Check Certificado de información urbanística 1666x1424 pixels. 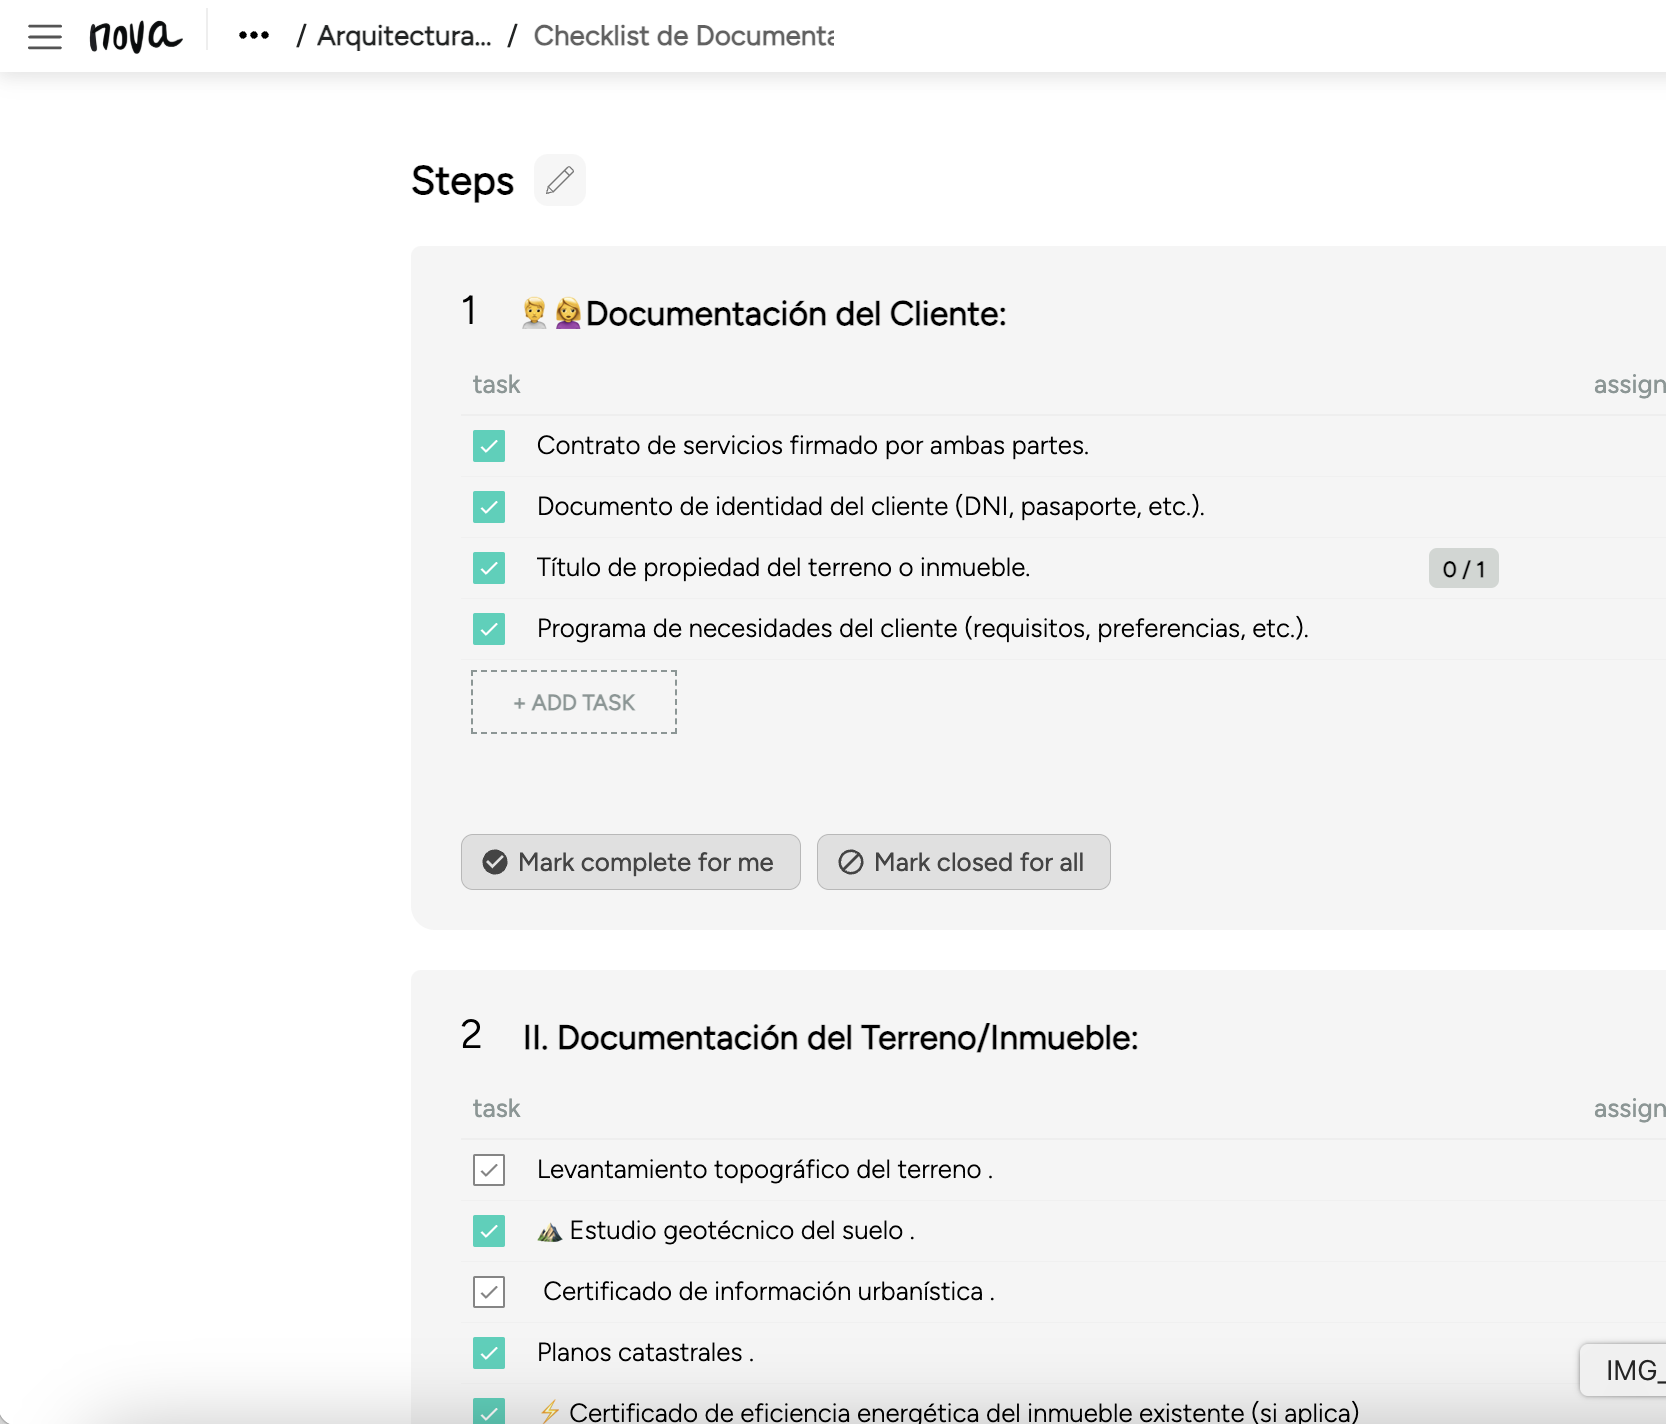(489, 1292)
